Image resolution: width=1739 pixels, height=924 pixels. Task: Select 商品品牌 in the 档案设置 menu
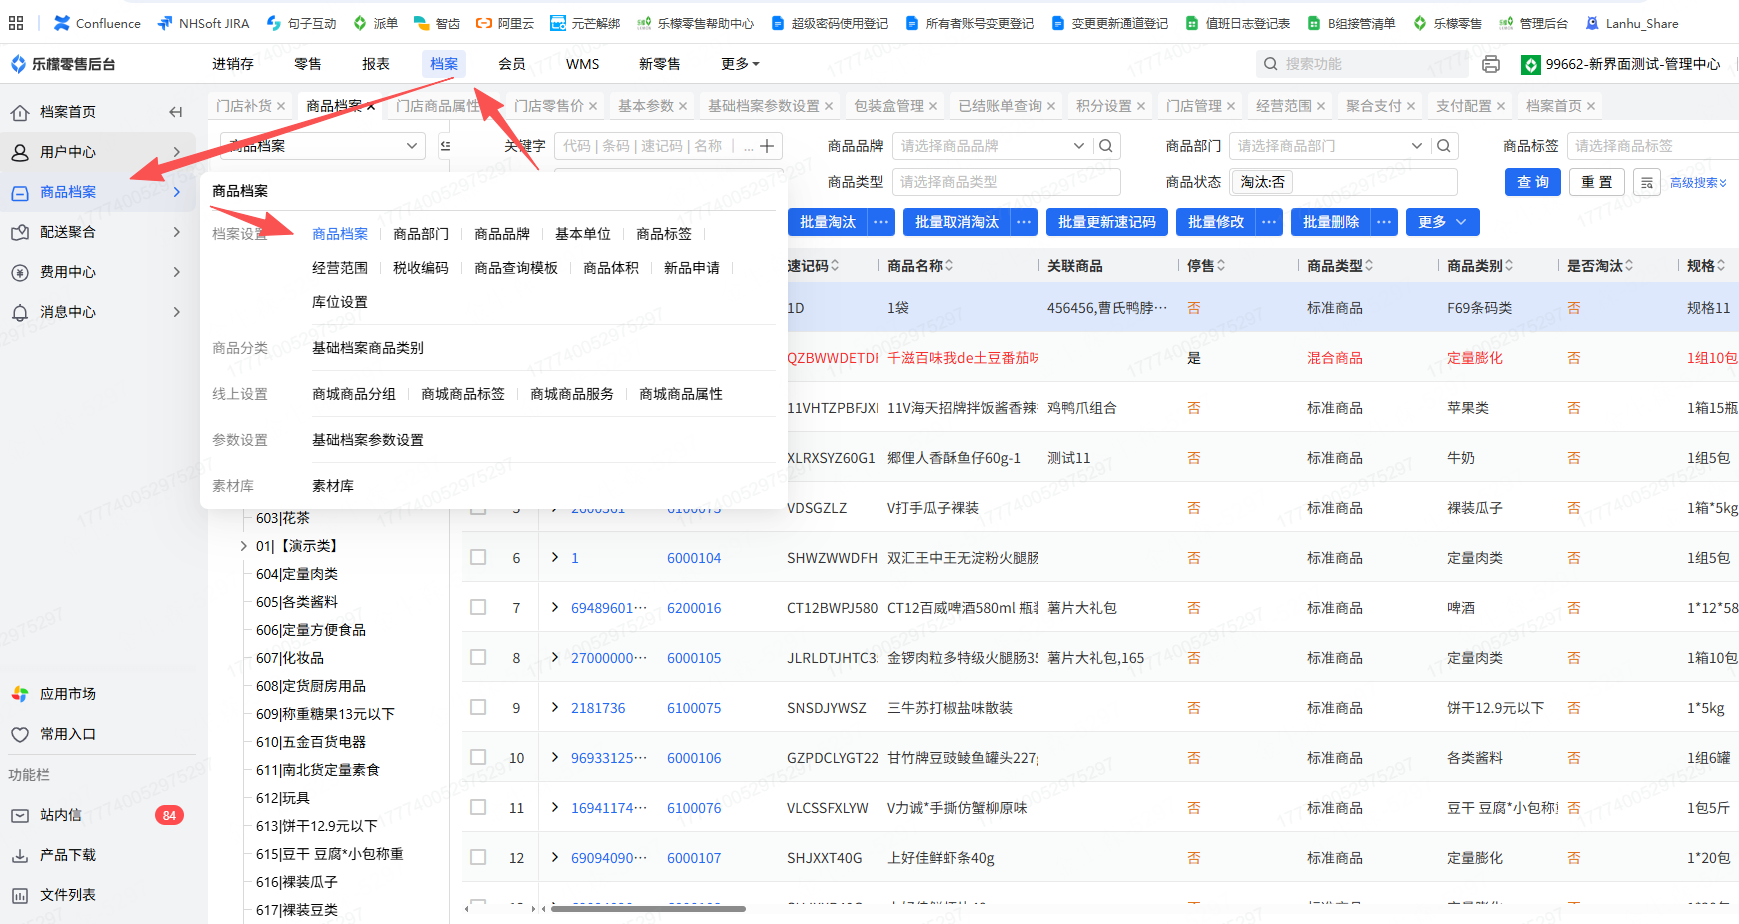501,234
